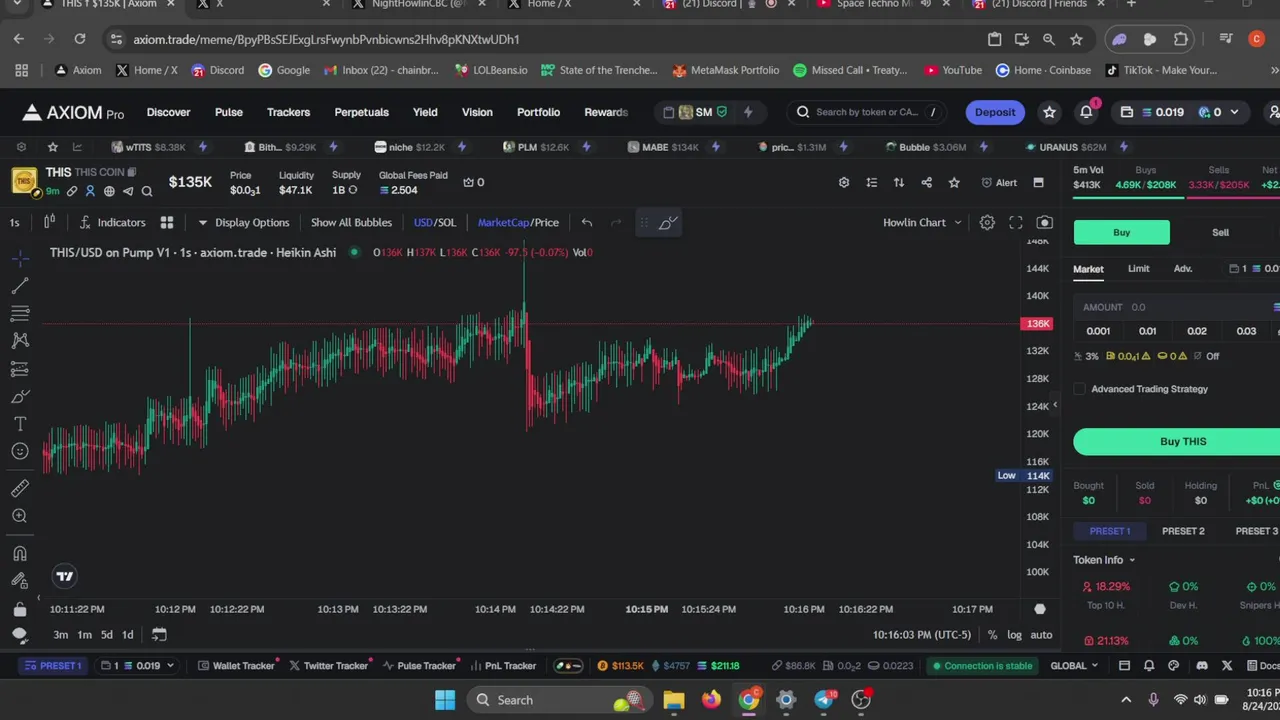Switch to the Sell tab
Image resolution: width=1280 pixels, height=720 pixels.
(1220, 232)
